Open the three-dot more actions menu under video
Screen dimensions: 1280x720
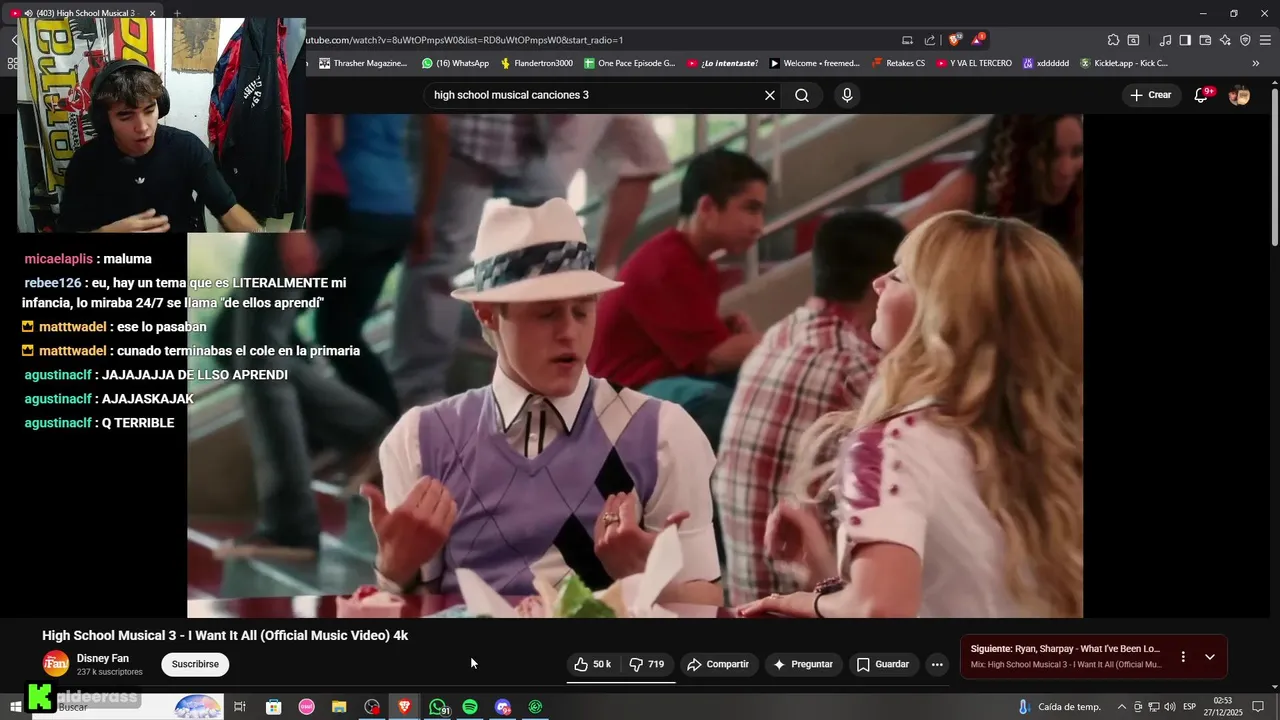937,664
